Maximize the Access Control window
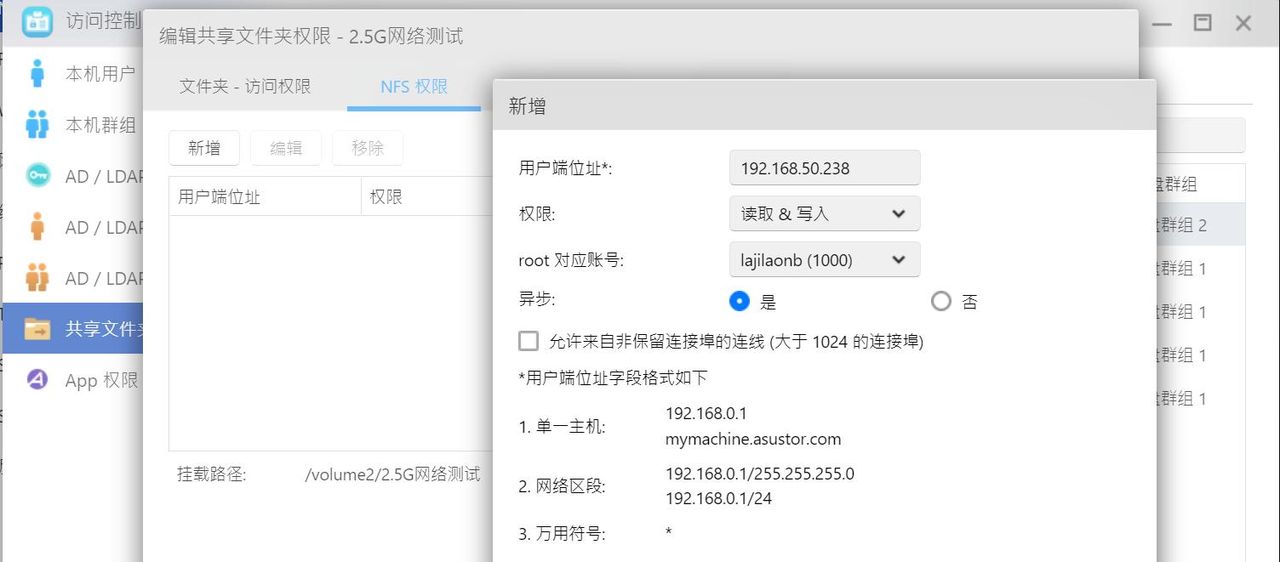 pos(1203,22)
